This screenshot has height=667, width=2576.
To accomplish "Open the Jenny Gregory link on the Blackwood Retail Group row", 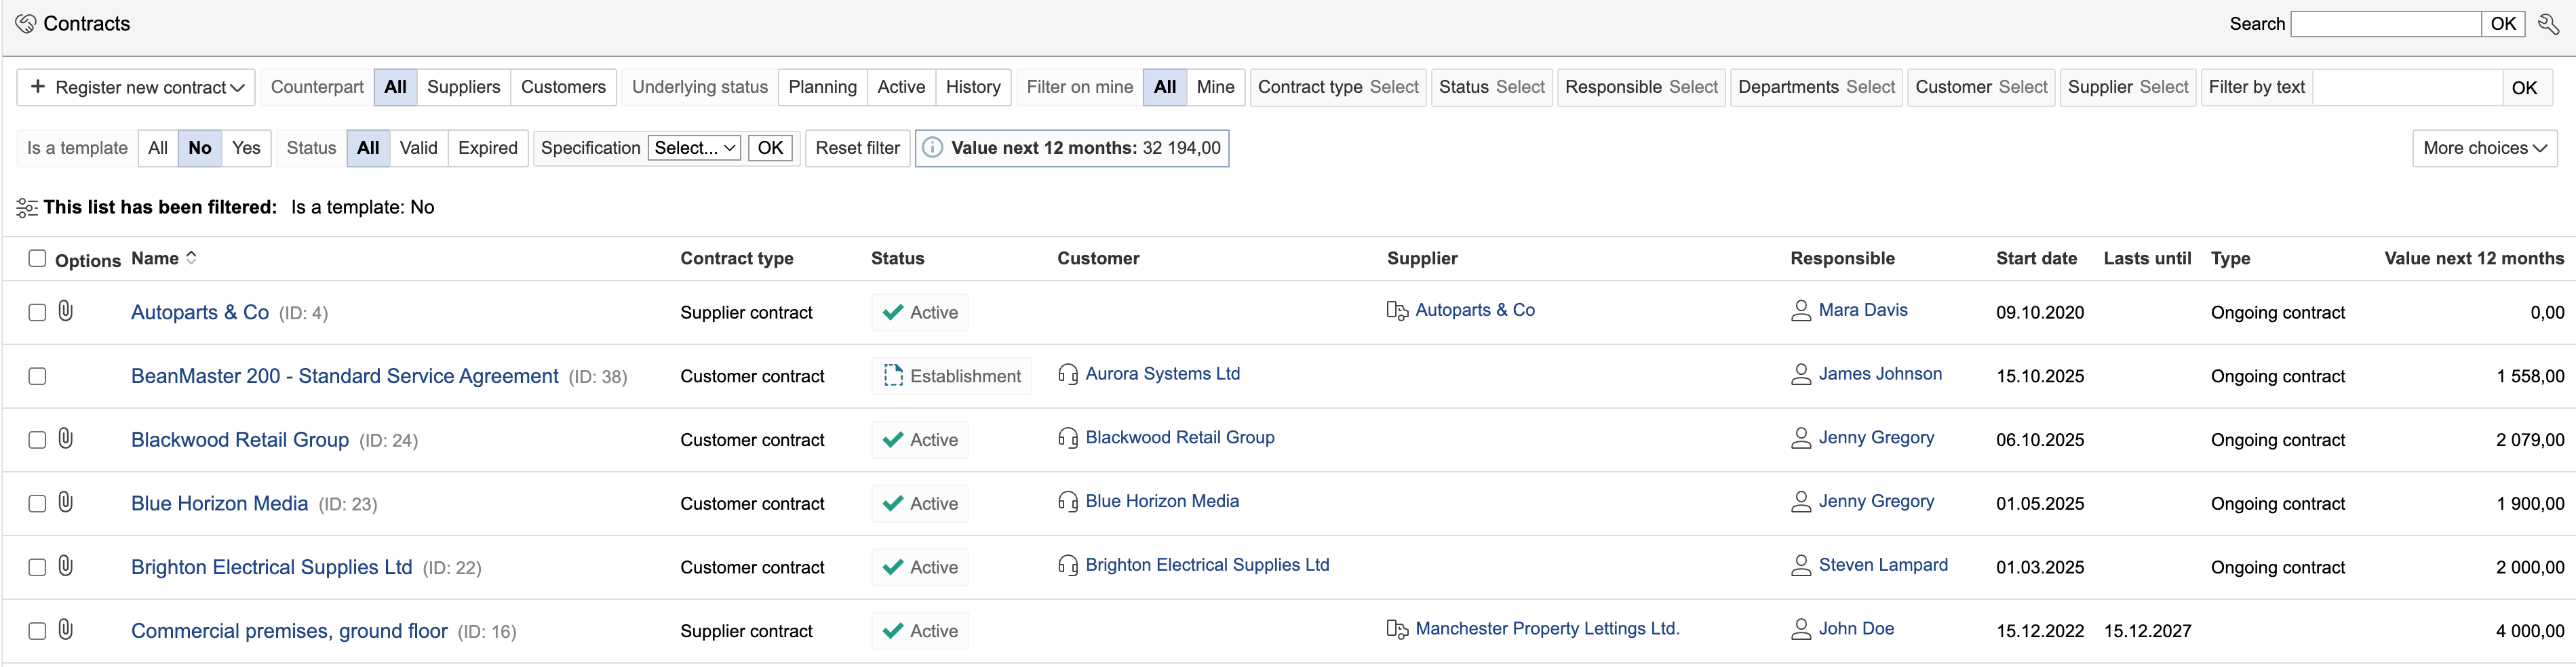I will click(x=1876, y=438).
